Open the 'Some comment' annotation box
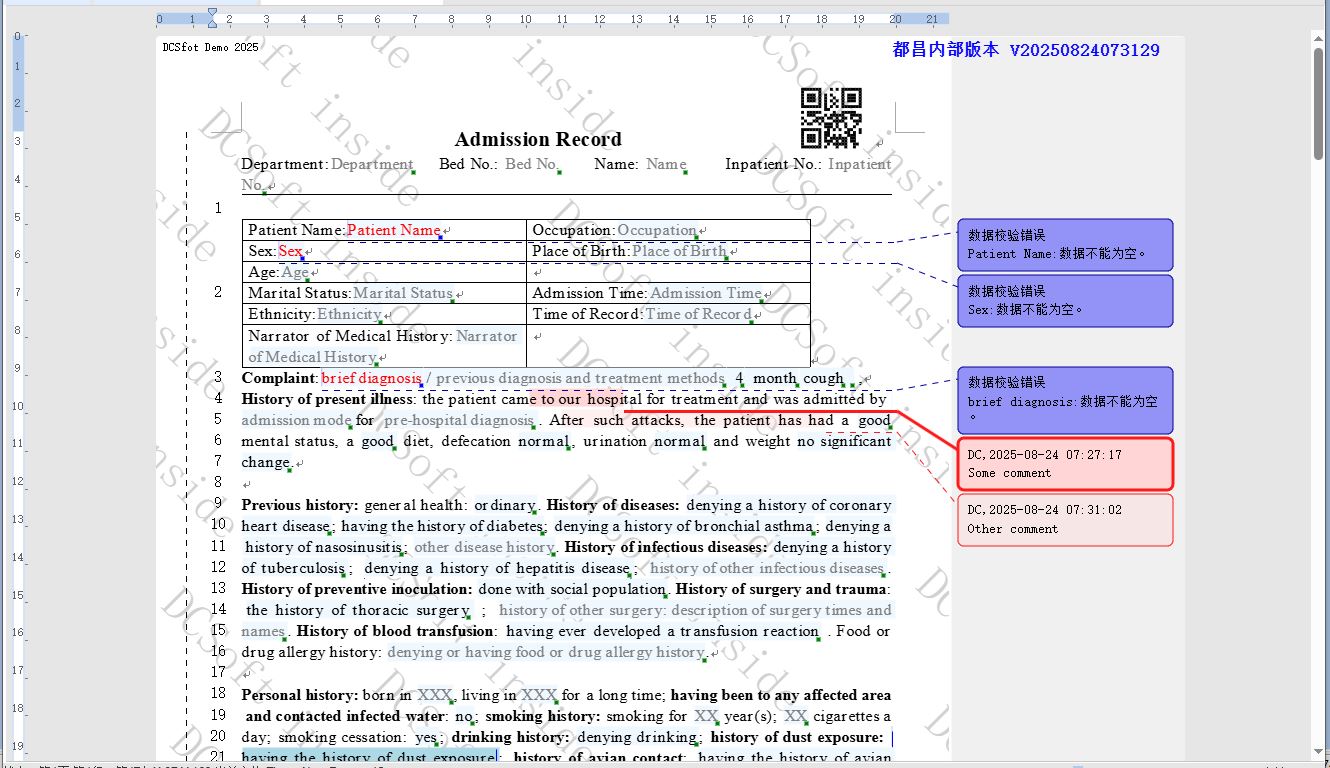Viewport: 1330px width, 768px height. point(1065,464)
